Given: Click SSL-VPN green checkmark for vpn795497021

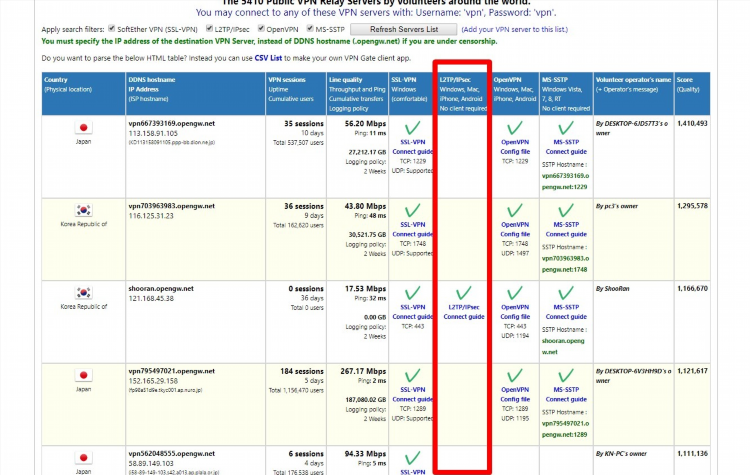Looking at the screenshot, I should pos(412,376).
